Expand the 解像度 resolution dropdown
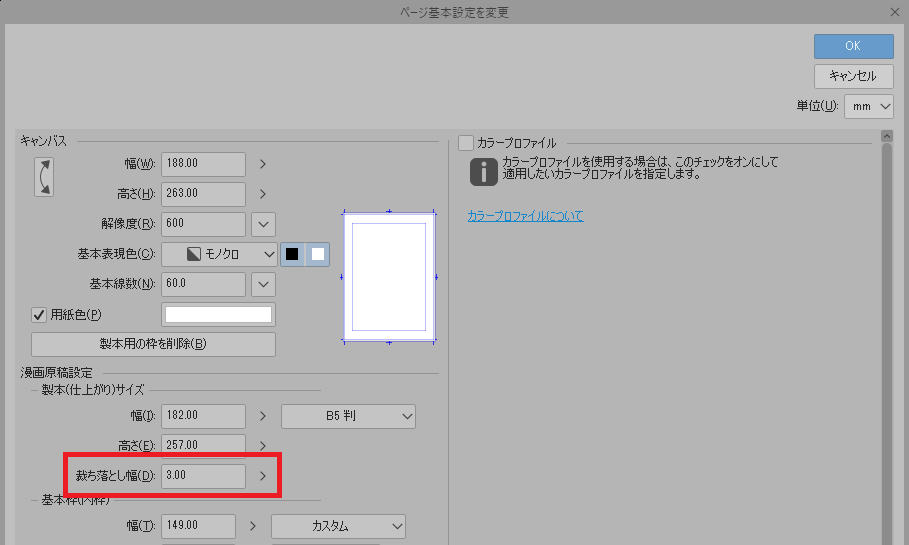This screenshot has height=545, width=909. [x=263, y=224]
